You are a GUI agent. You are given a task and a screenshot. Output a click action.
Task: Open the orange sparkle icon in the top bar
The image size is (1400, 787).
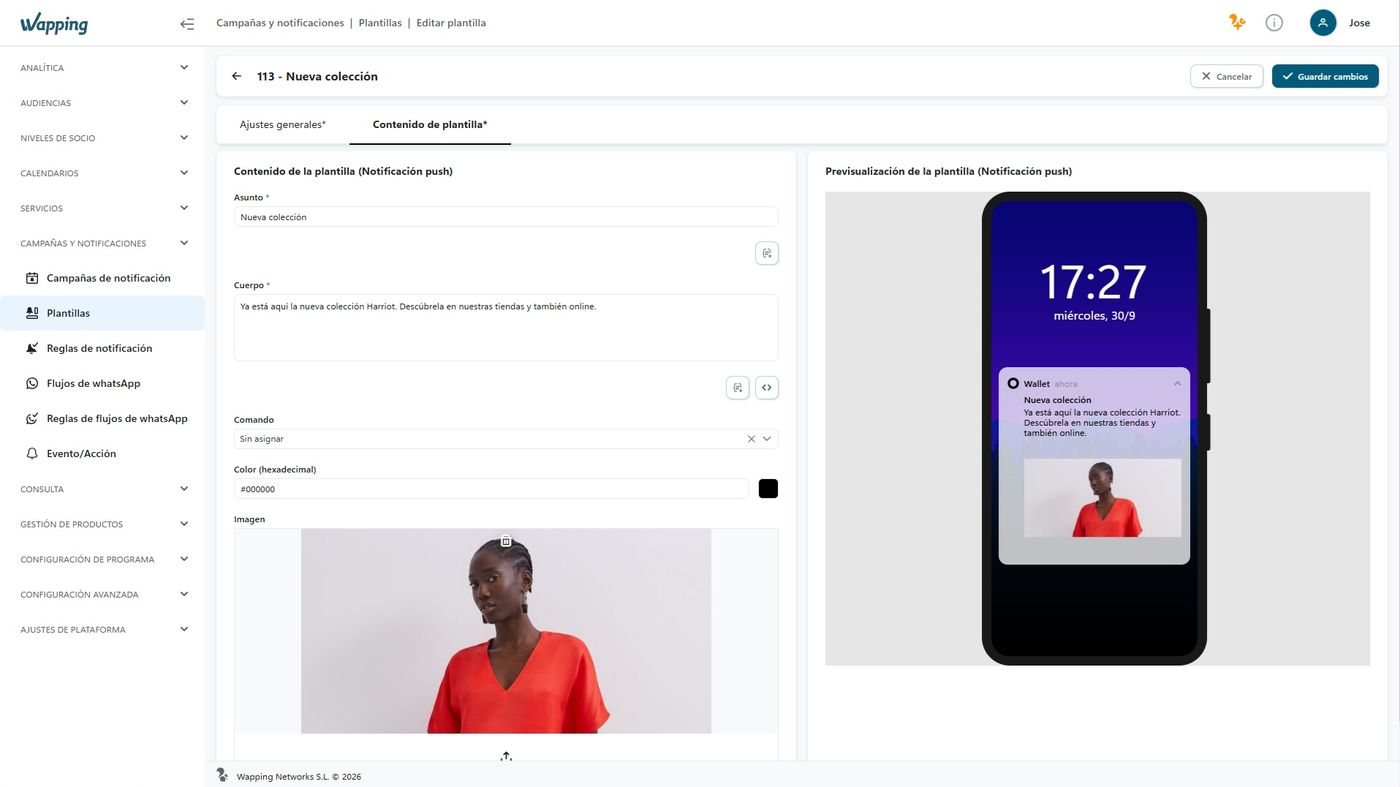tap(1237, 22)
